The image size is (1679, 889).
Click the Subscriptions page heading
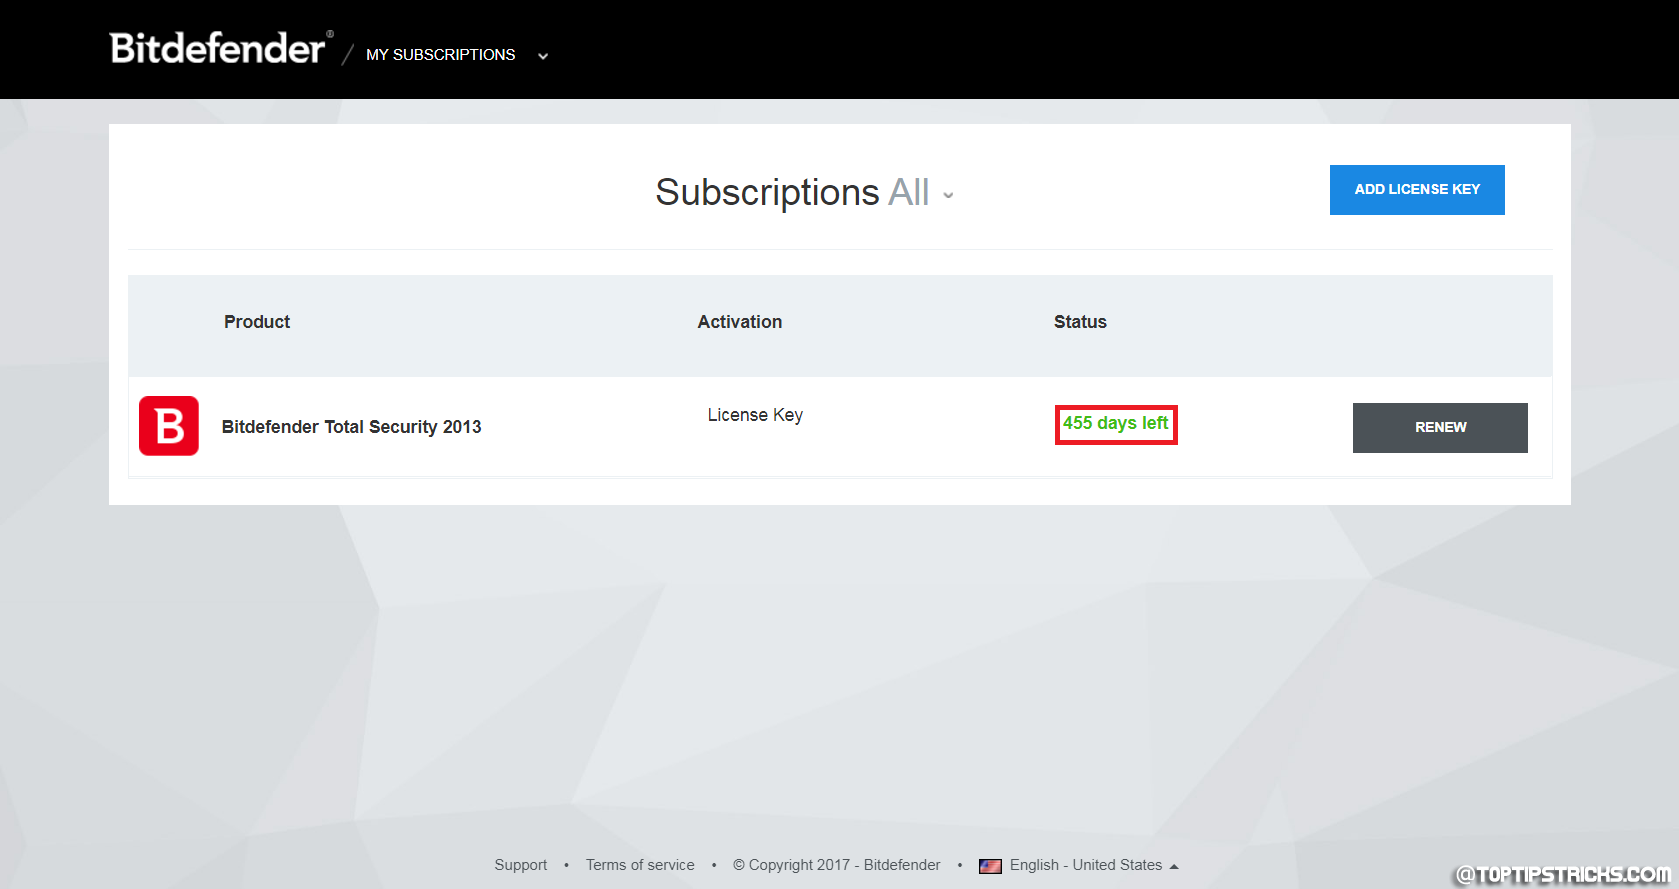[767, 192]
